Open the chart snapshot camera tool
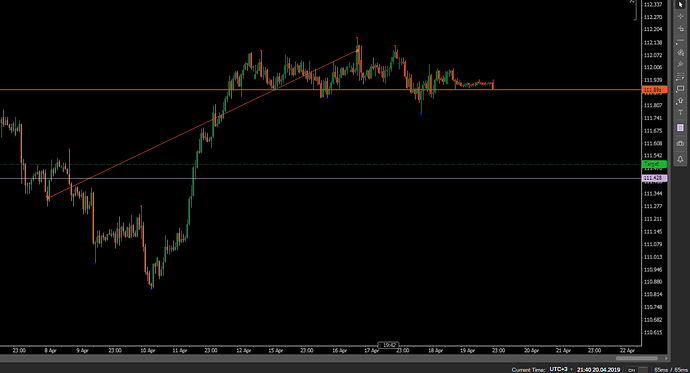Image resolution: width=690 pixels, height=373 pixels. (x=680, y=143)
